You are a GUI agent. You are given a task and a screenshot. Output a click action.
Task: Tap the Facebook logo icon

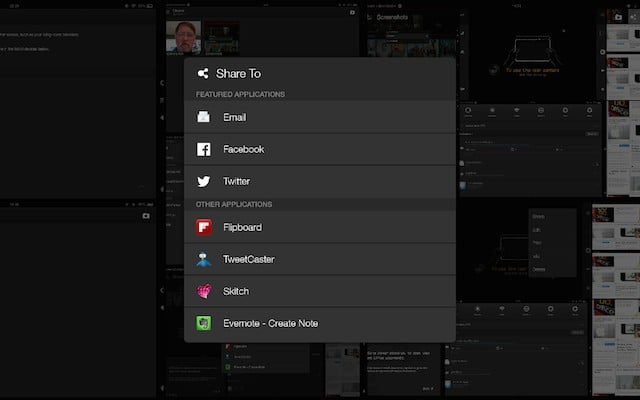point(204,149)
